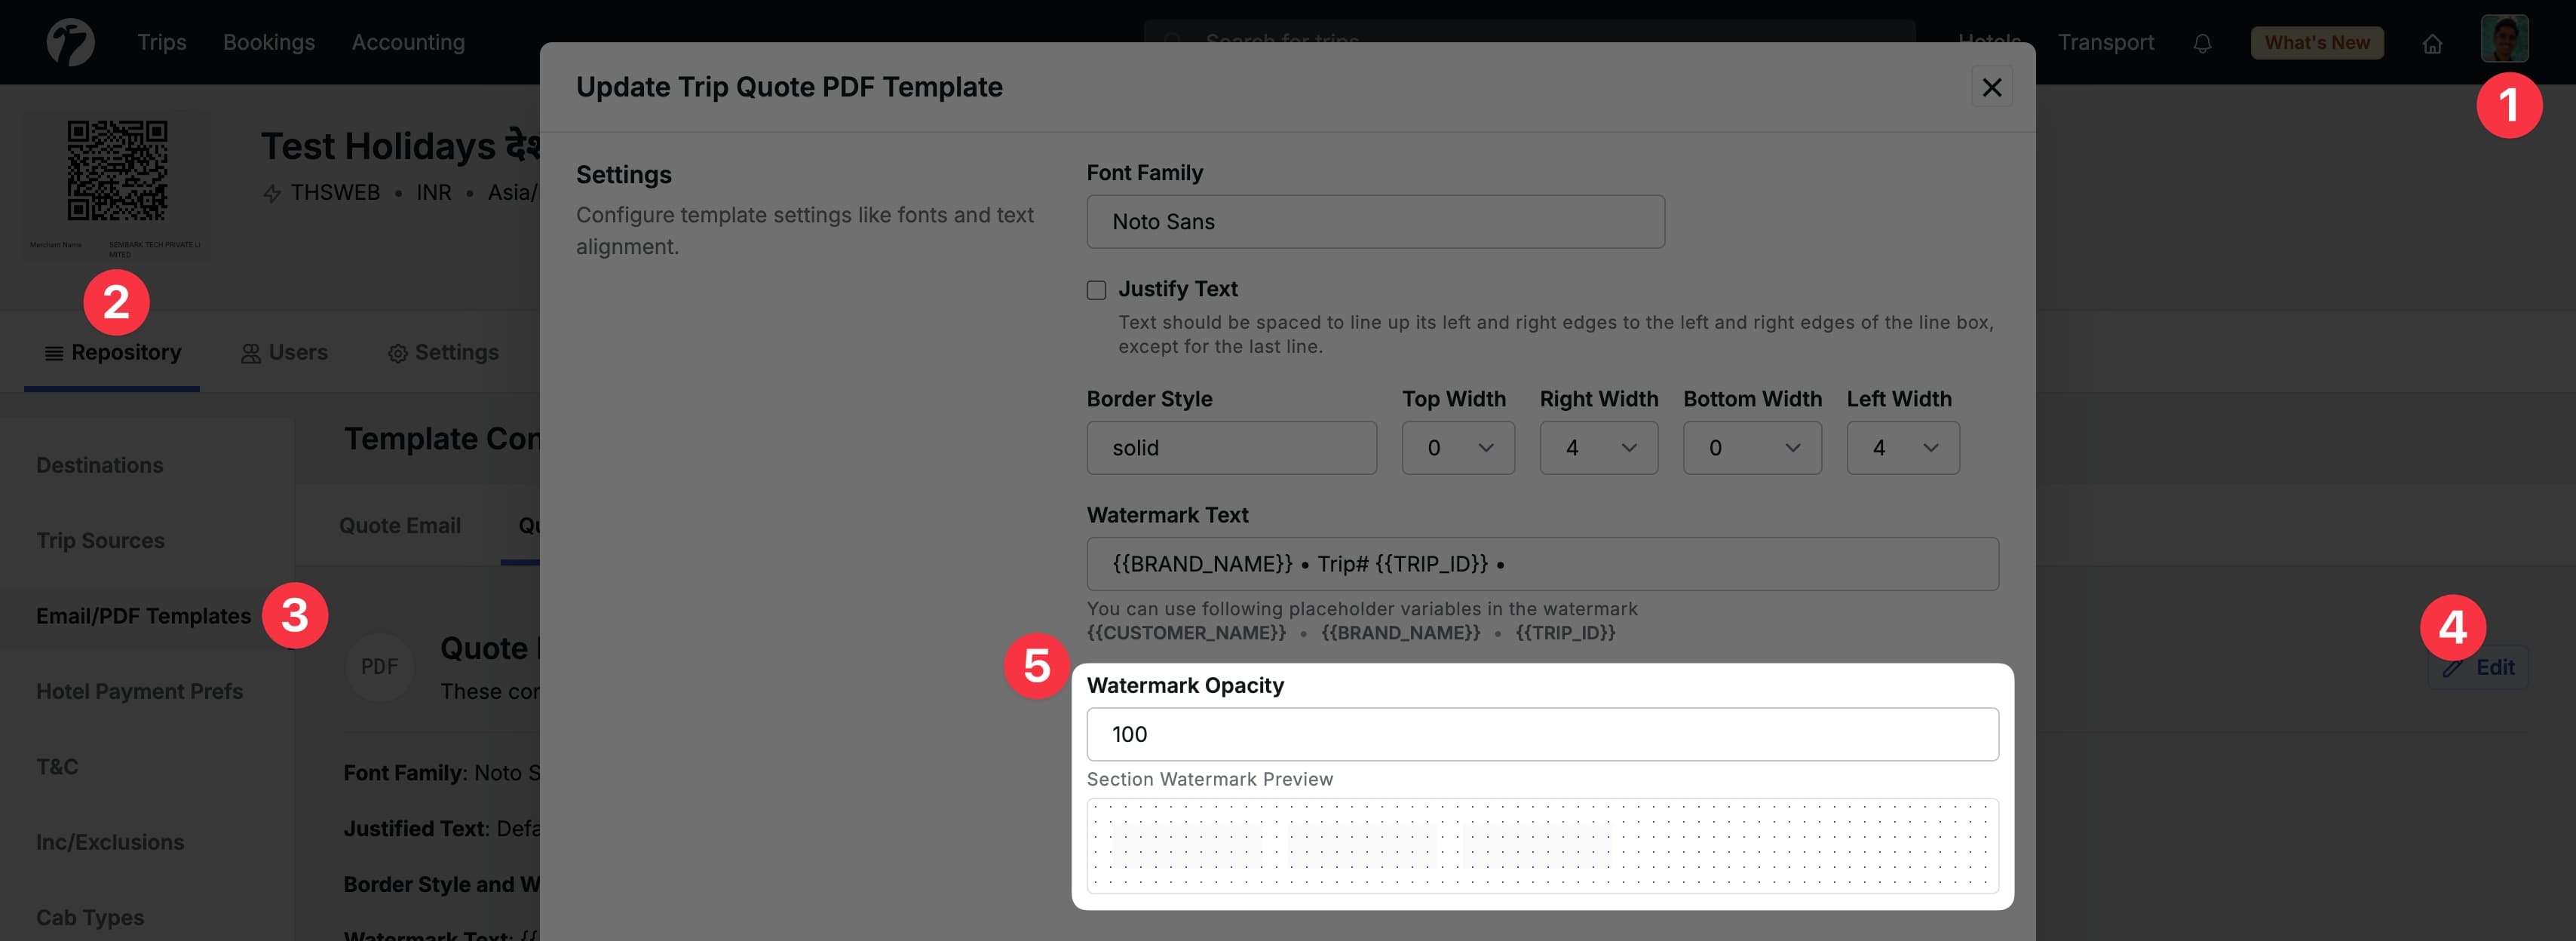Click the PDF file icon beside Quote

pos(379,666)
